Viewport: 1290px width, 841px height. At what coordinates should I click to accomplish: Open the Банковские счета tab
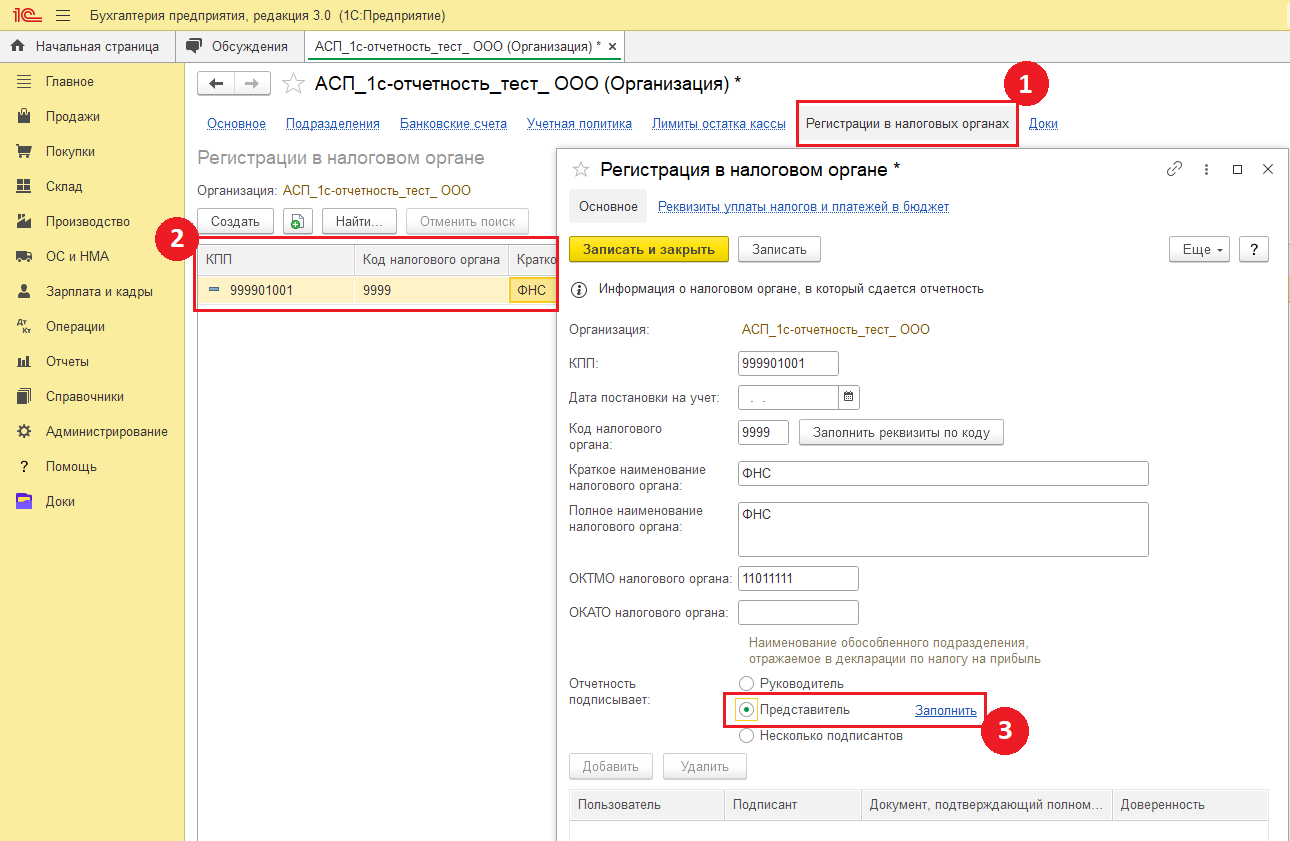[x=453, y=124]
